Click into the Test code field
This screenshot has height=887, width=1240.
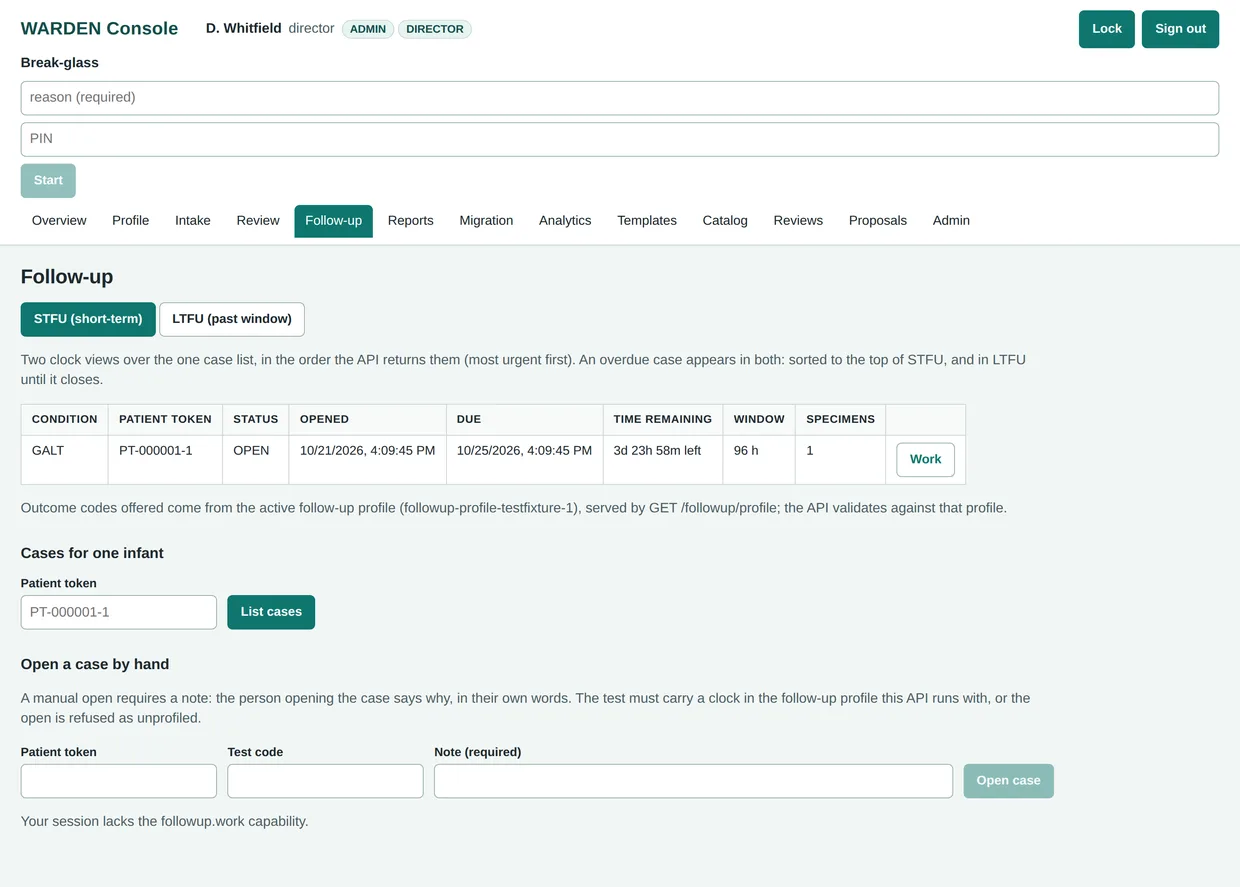[325, 781]
